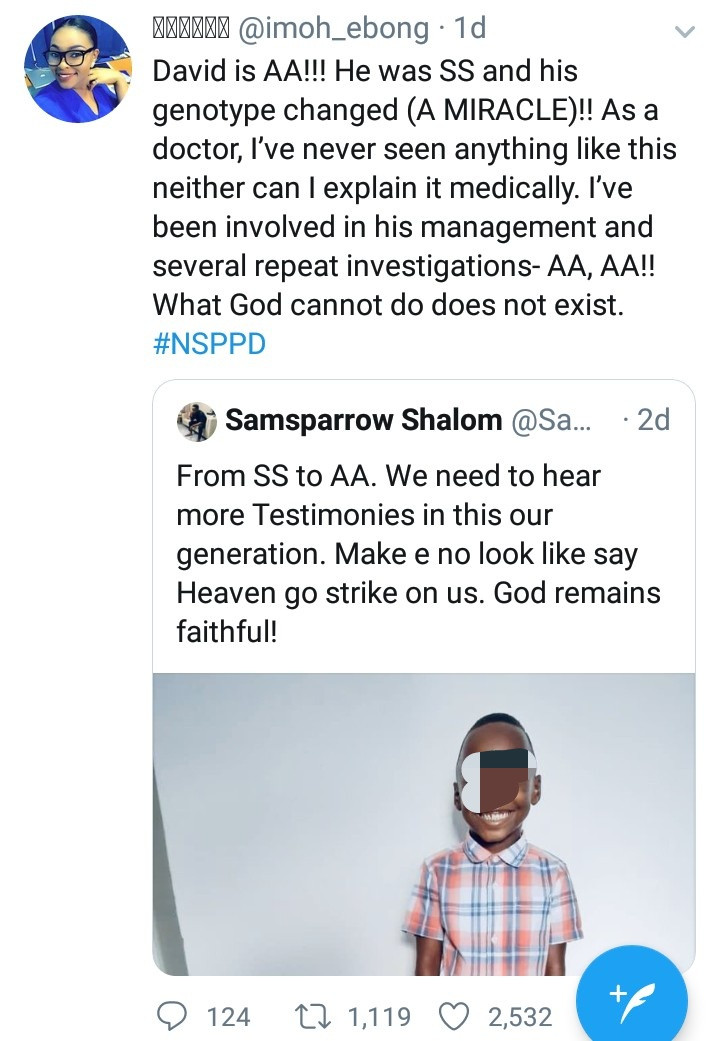Tap the Samsparrow Shalom display name
This screenshot has width=720, height=1041.
point(364,420)
